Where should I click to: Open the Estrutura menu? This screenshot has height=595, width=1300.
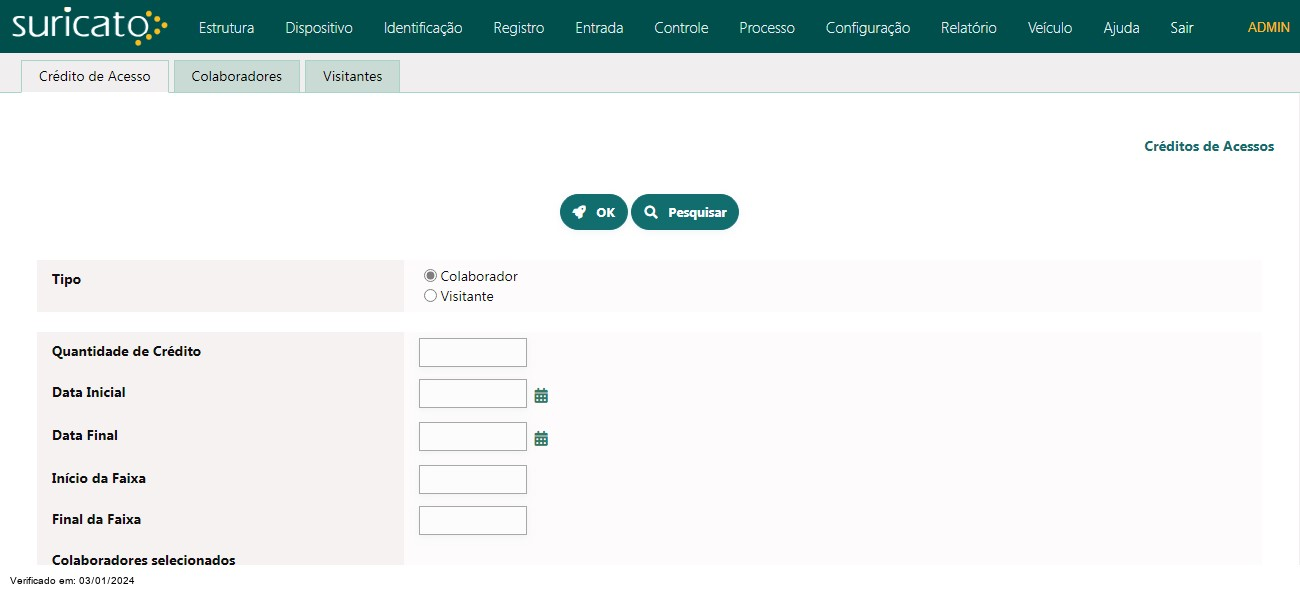coord(226,28)
